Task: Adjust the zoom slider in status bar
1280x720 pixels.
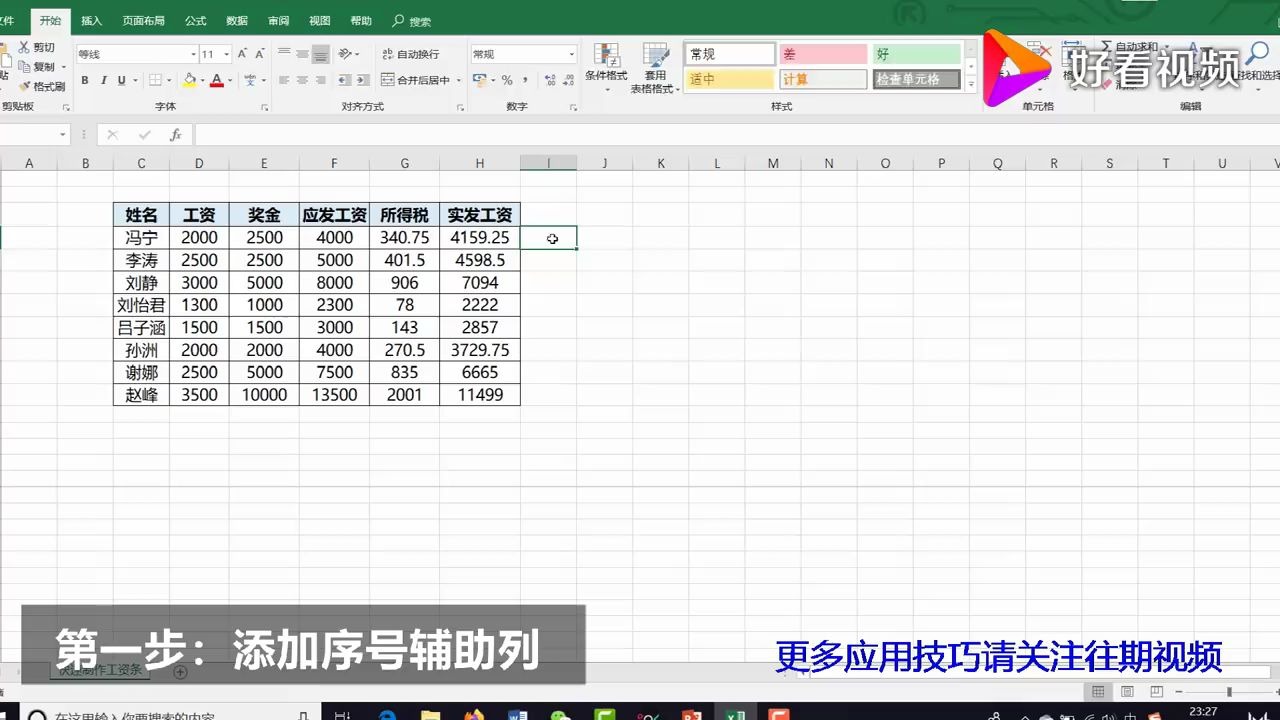Action: click(1230, 692)
